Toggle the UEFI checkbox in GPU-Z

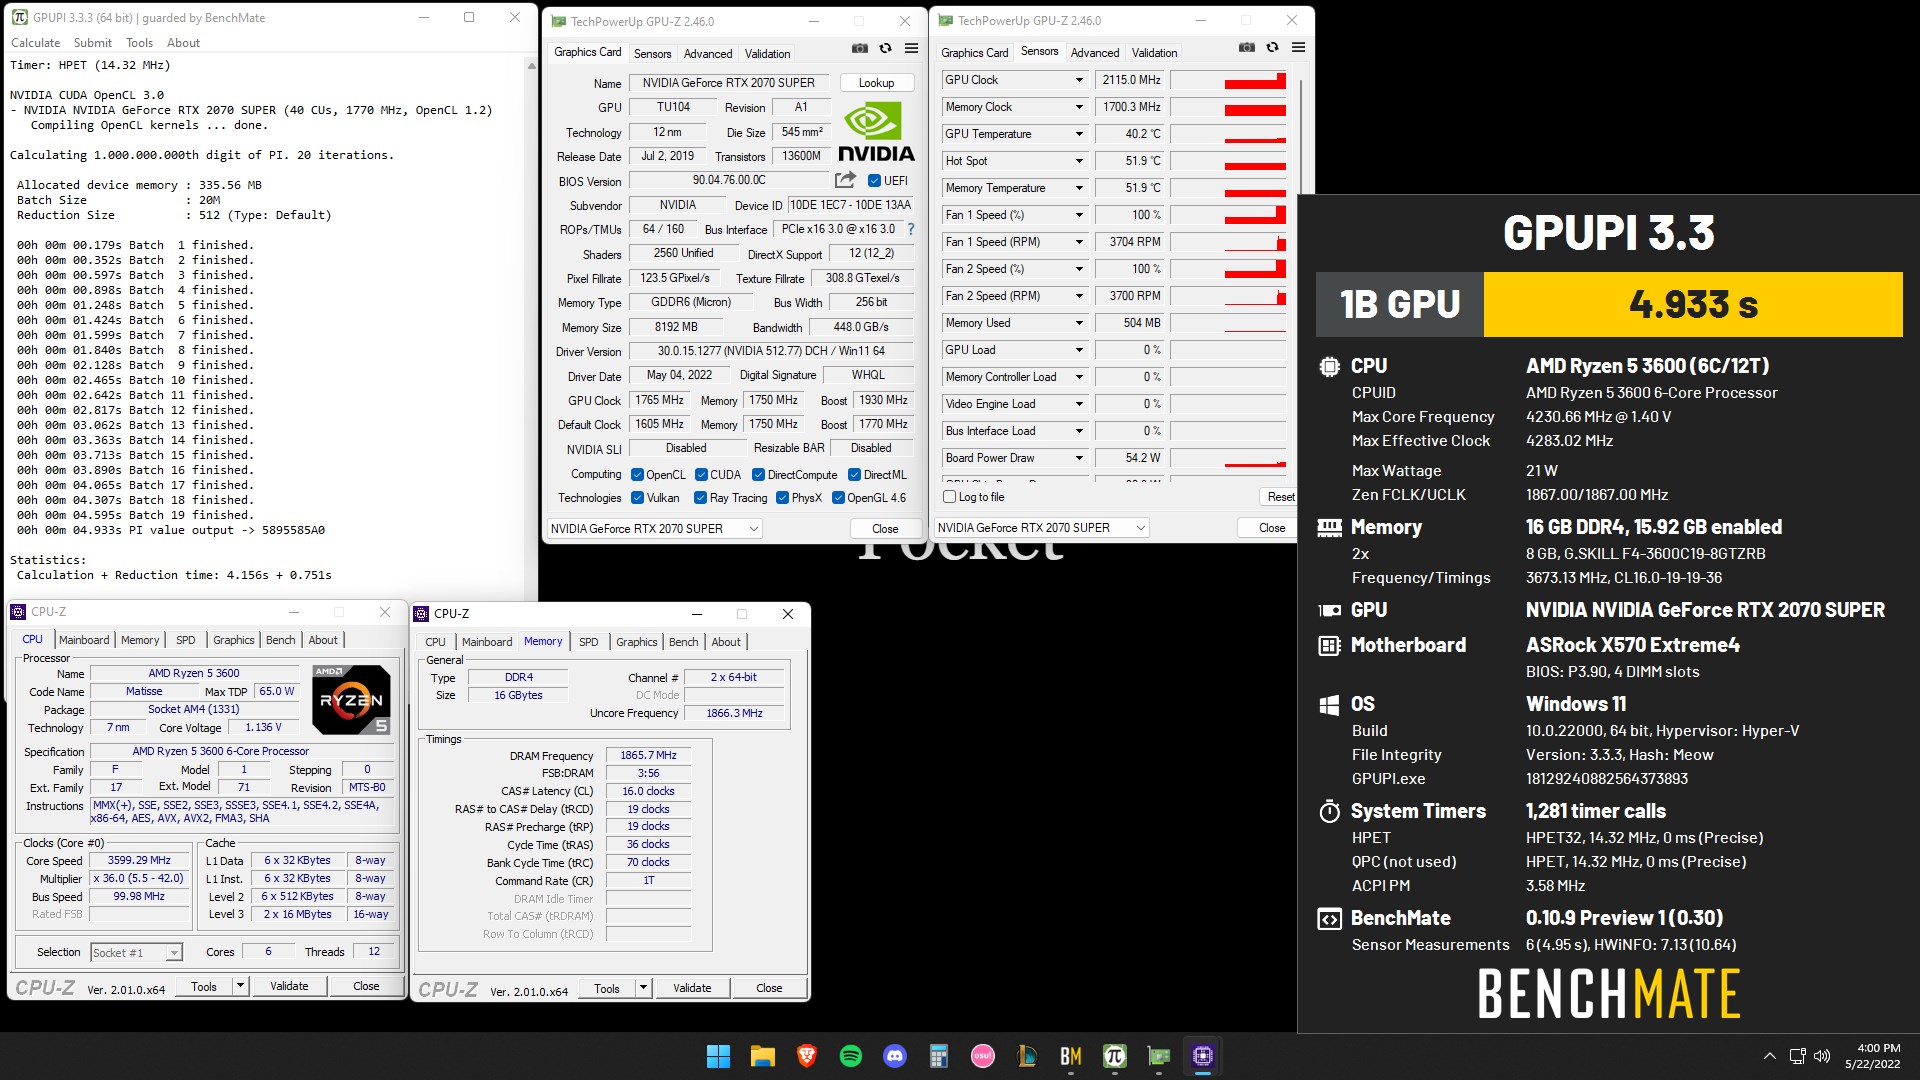[x=874, y=181]
